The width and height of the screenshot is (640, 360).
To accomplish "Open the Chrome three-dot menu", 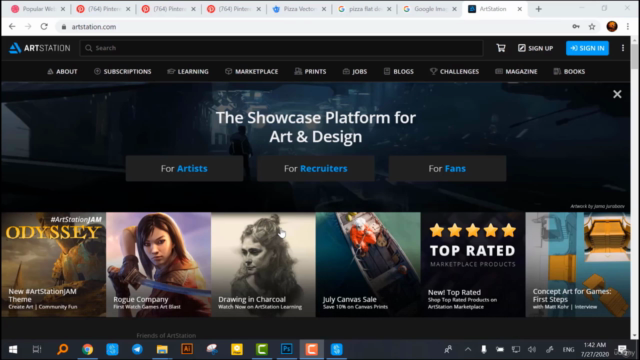I will [x=628, y=27].
